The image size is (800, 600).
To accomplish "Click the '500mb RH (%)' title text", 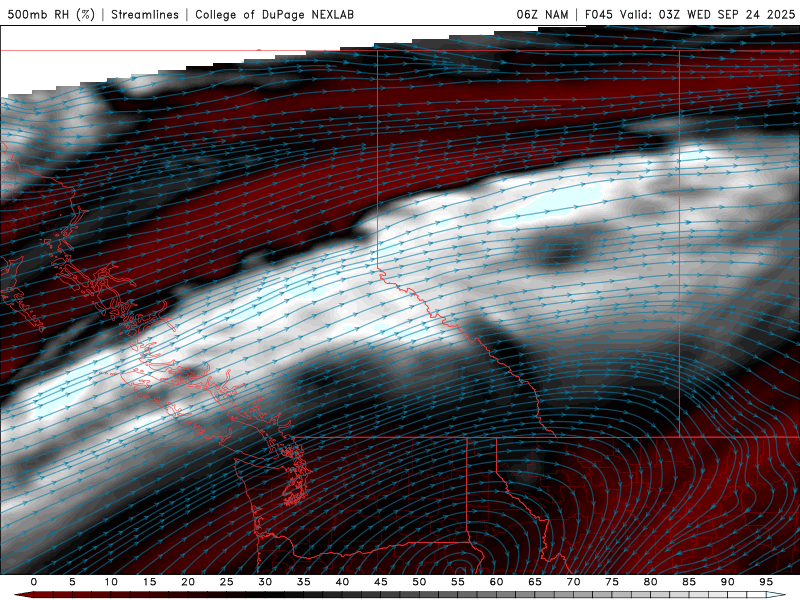I will (x=51, y=14).
